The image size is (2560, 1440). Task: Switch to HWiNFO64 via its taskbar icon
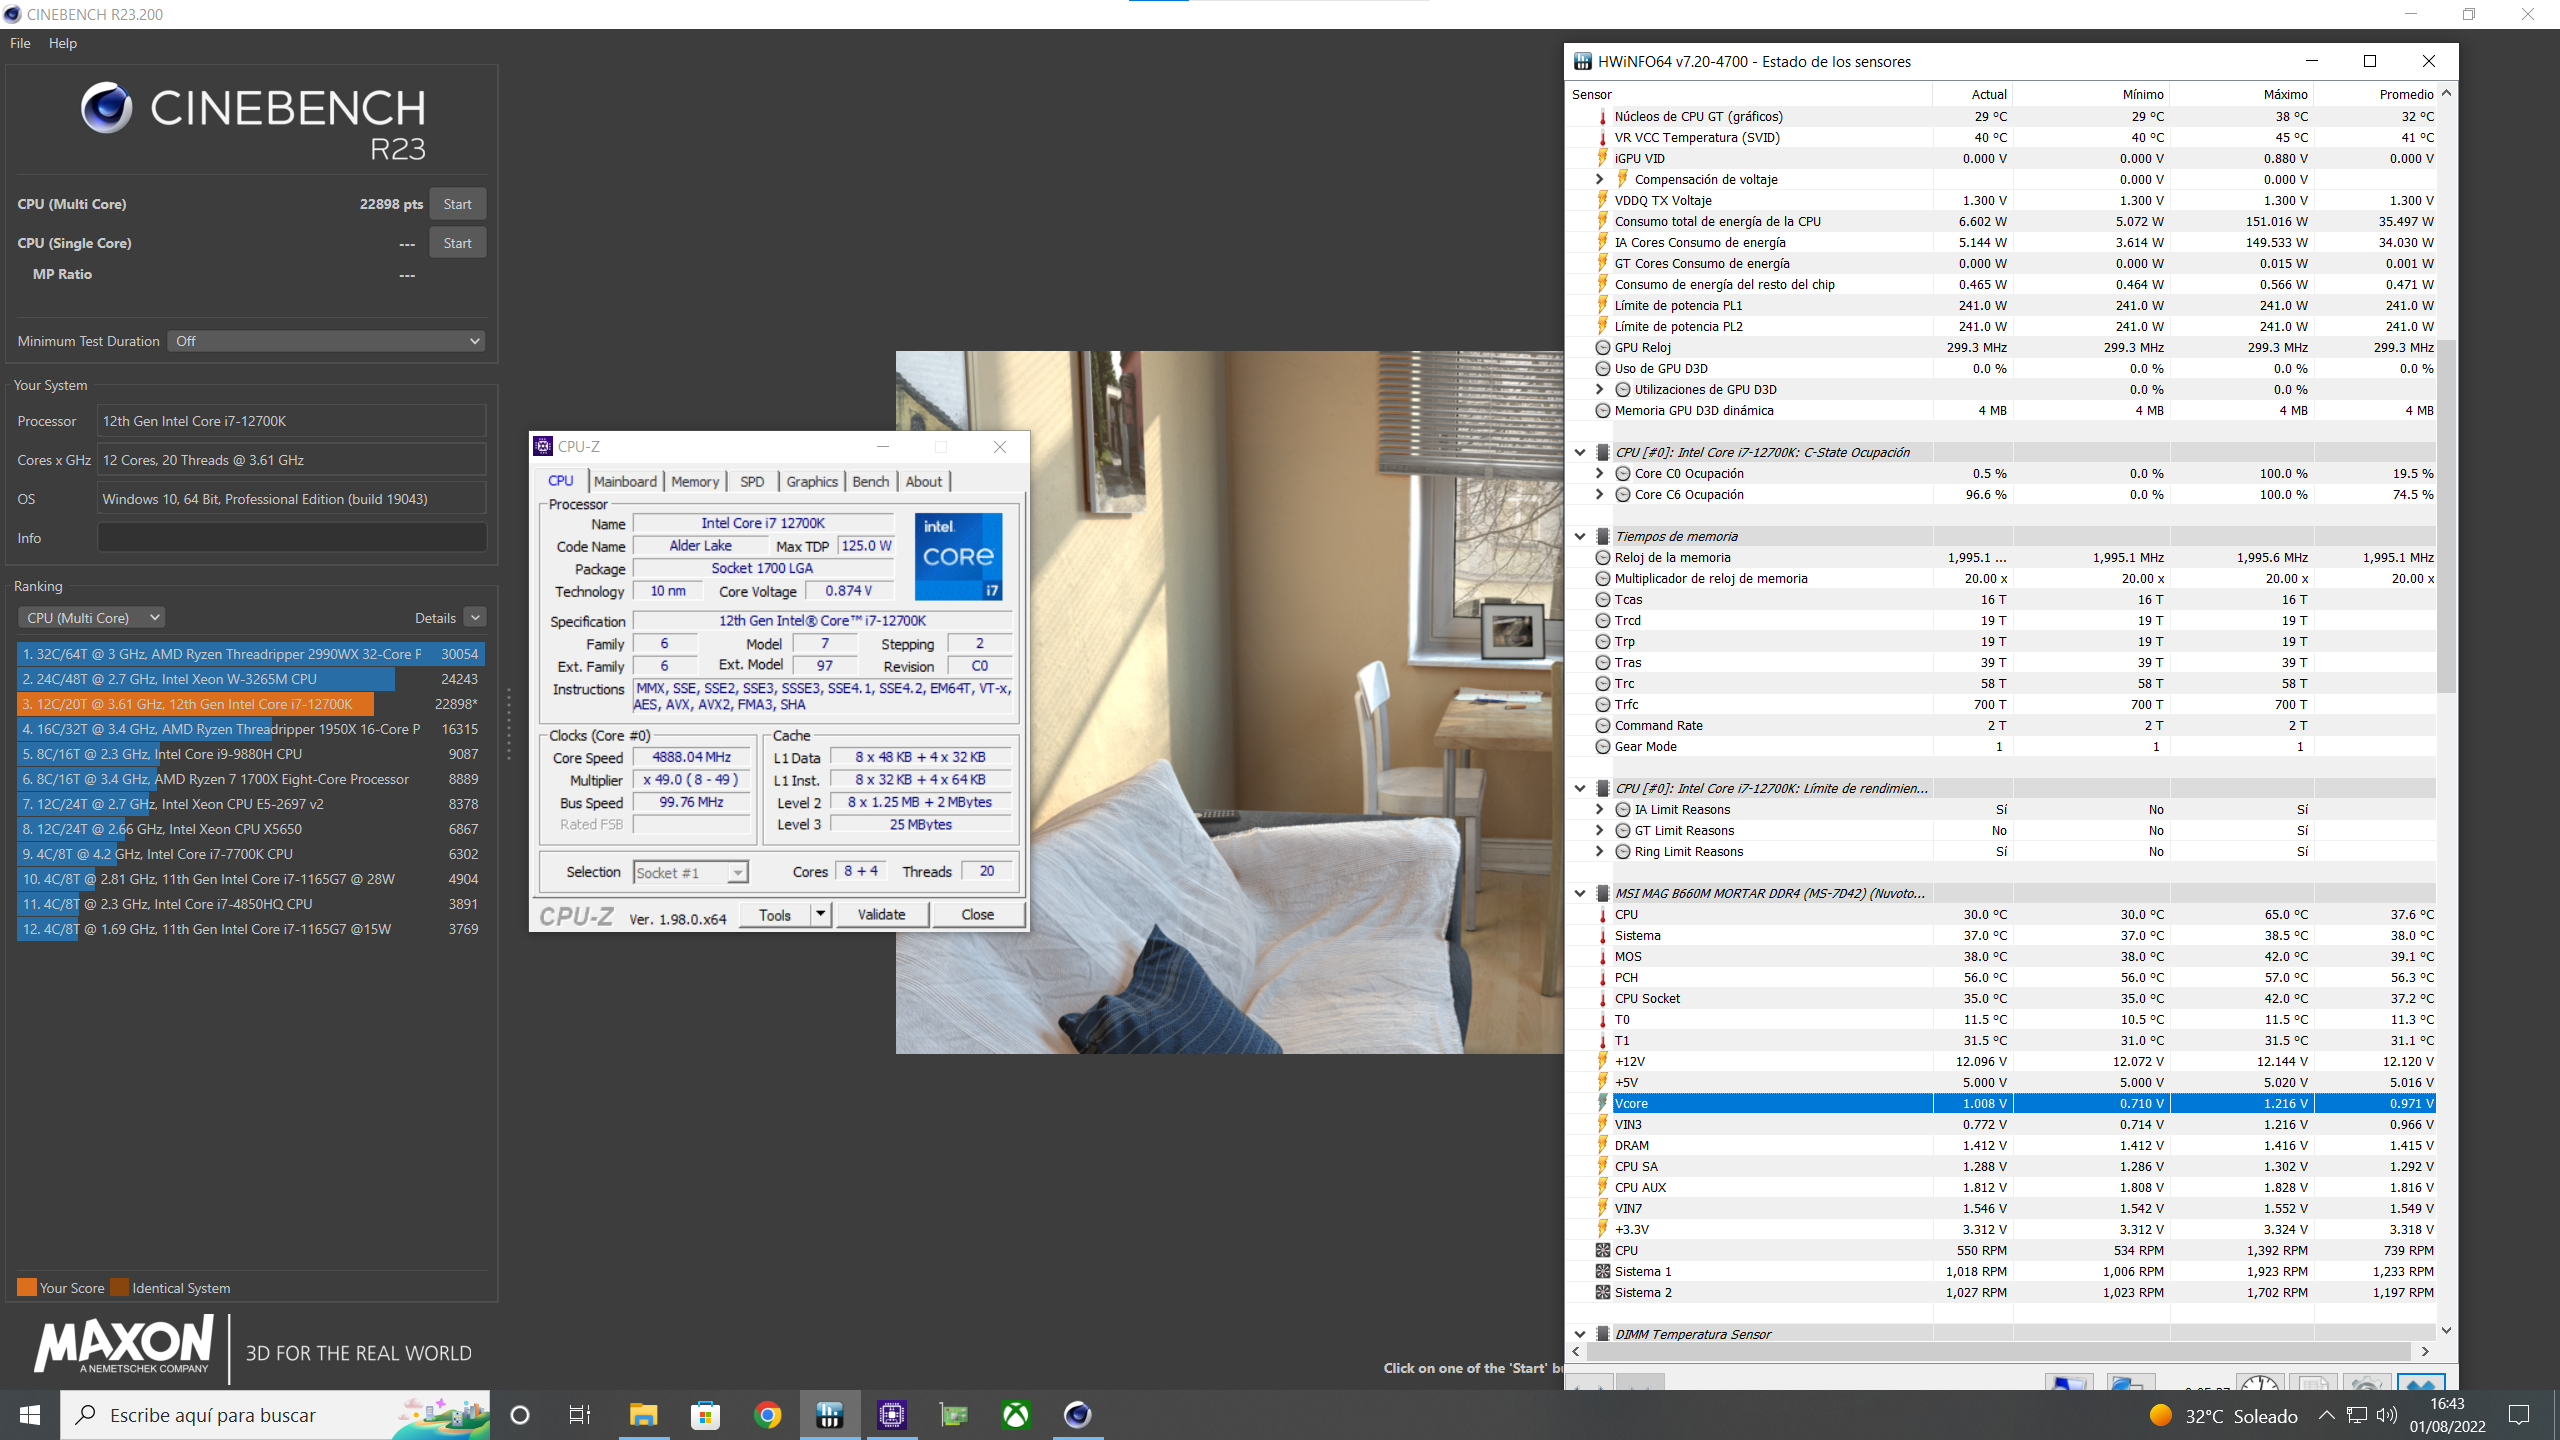829,1415
